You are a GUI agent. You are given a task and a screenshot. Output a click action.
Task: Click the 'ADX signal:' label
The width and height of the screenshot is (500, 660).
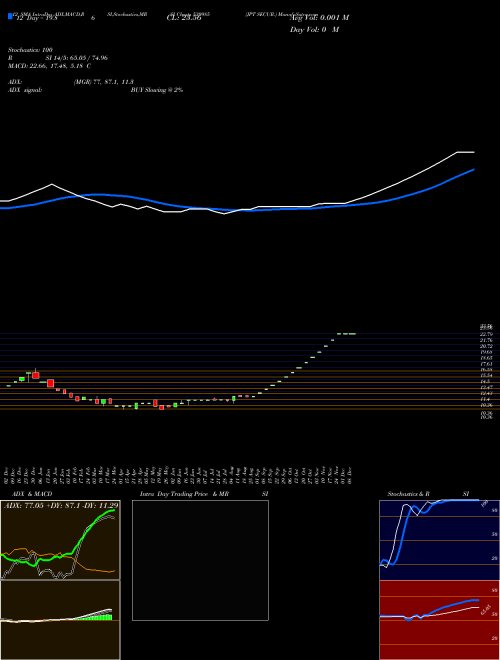25,90
